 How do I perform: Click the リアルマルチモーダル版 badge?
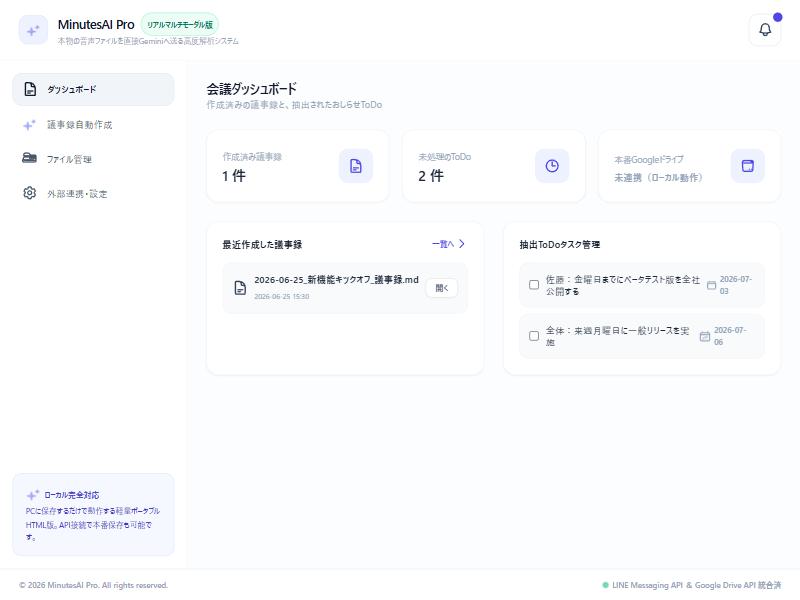(x=180, y=24)
